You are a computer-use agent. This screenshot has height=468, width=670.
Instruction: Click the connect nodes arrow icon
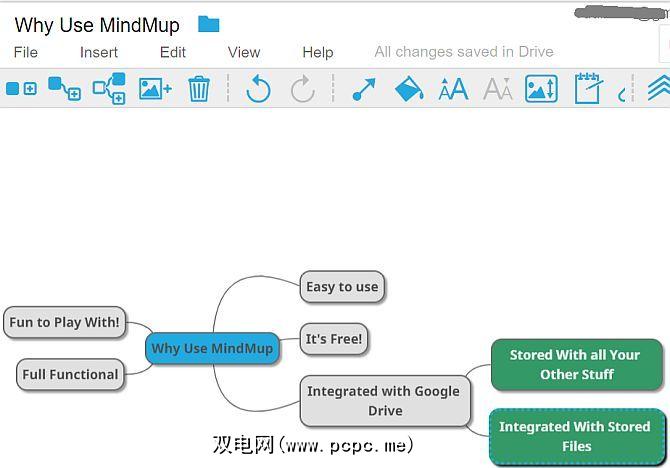point(364,89)
